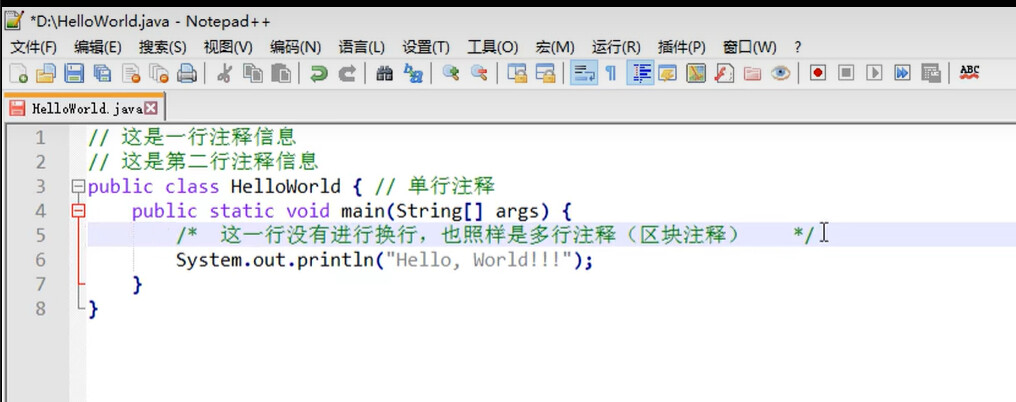Open Find with the binoculars icon
This screenshot has width=1016, height=402.
click(384, 73)
